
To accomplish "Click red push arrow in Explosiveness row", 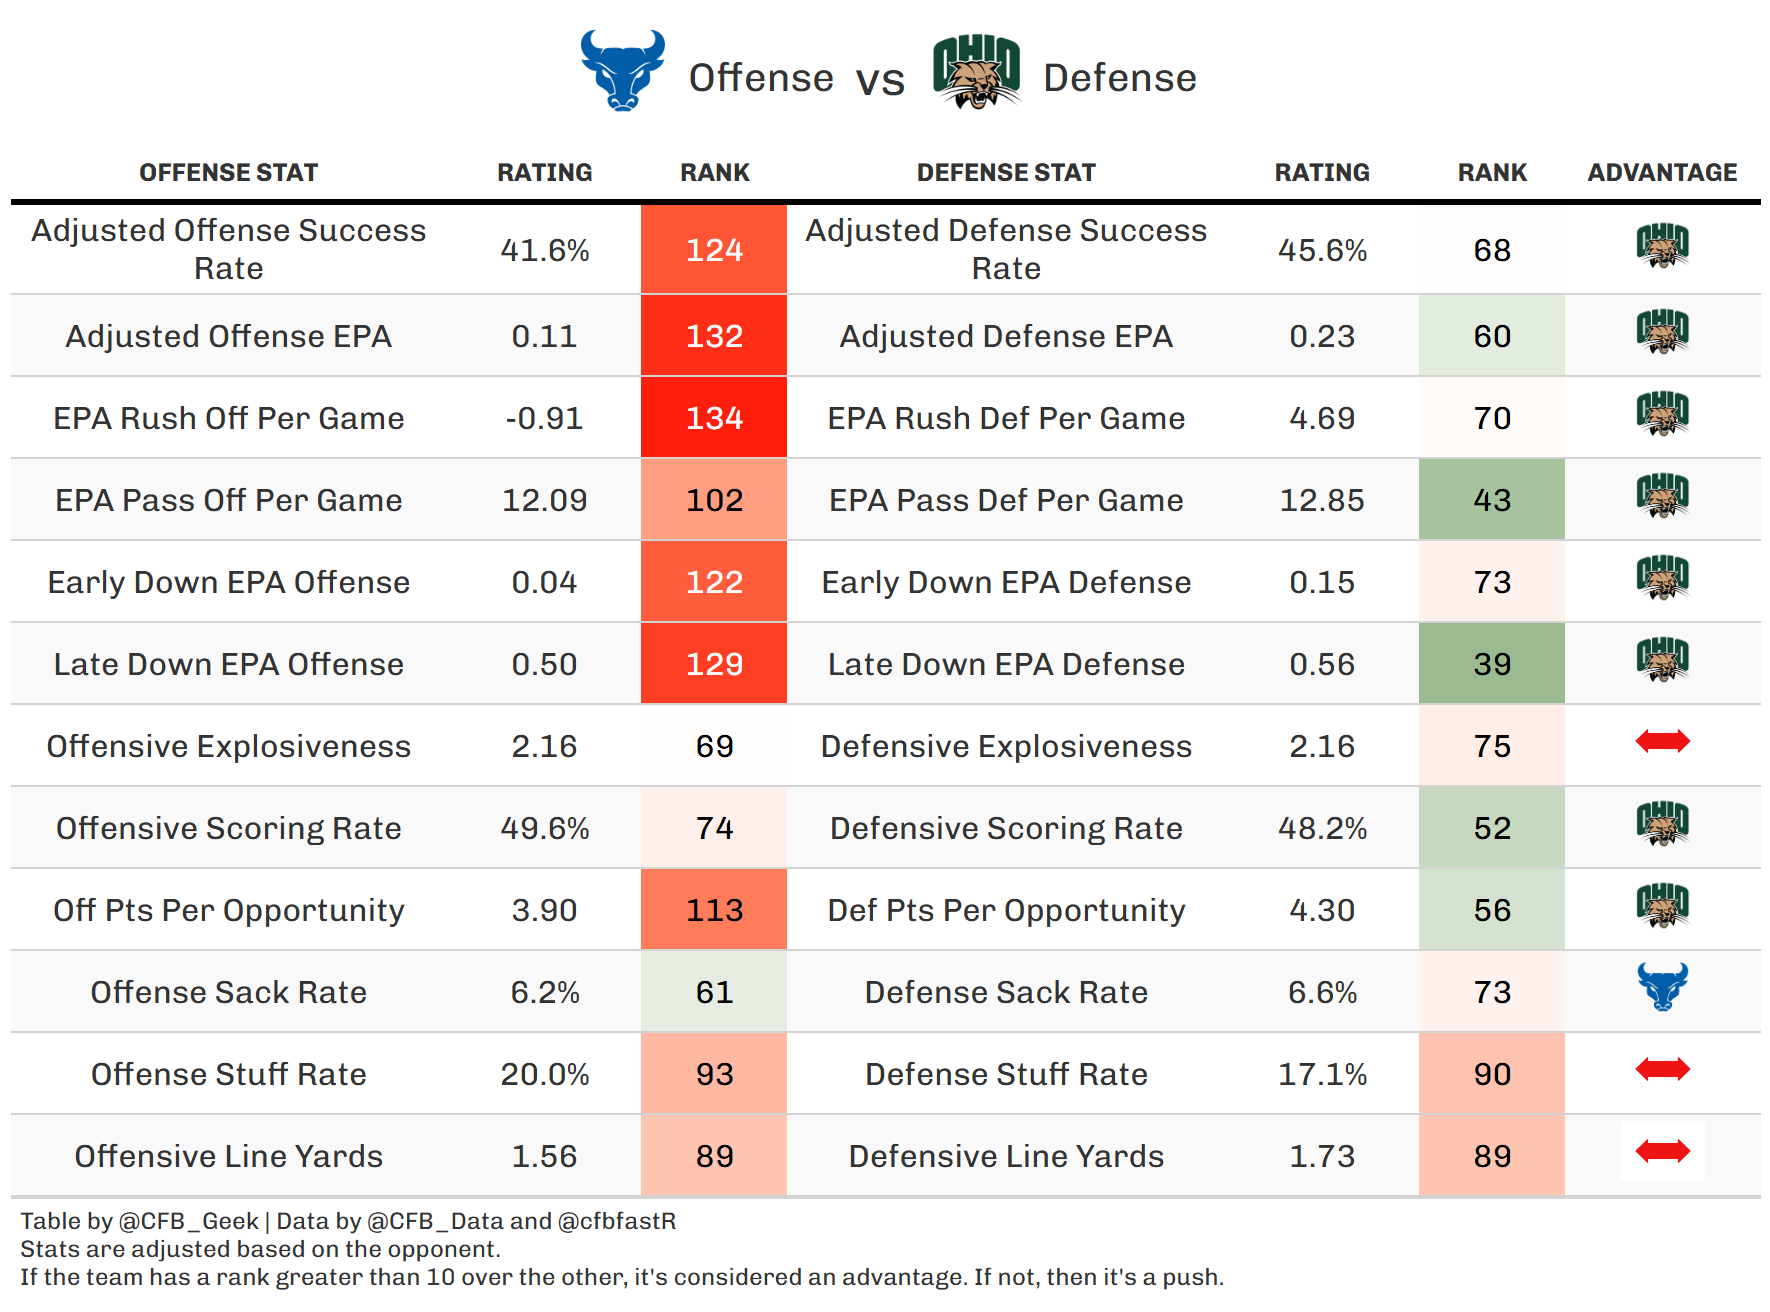I will (x=1662, y=741).
